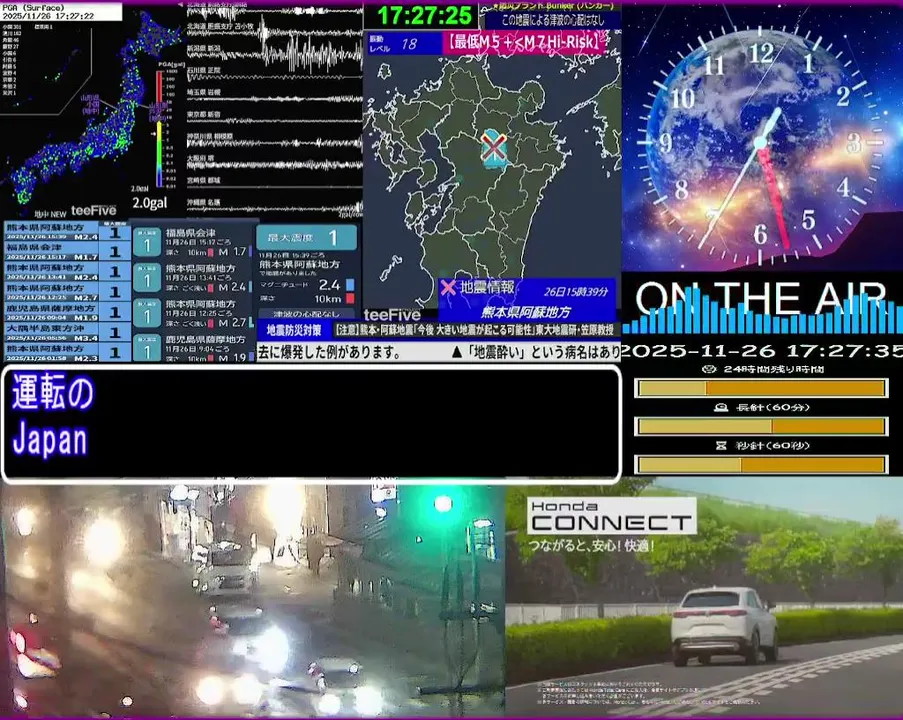
Task: Select the 鹿児島県薩摩地方 09:04 M1.9 row
Action: click(66, 312)
